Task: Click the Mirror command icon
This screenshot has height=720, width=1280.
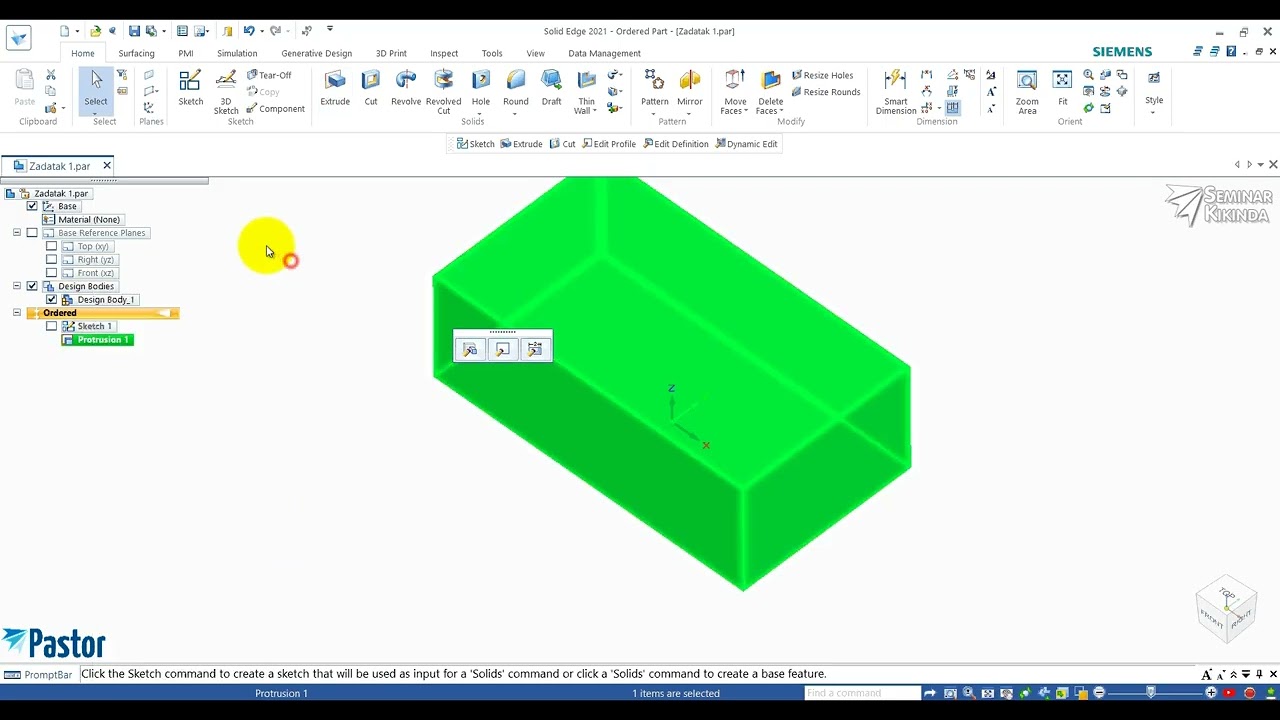Action: pos(690,82)
